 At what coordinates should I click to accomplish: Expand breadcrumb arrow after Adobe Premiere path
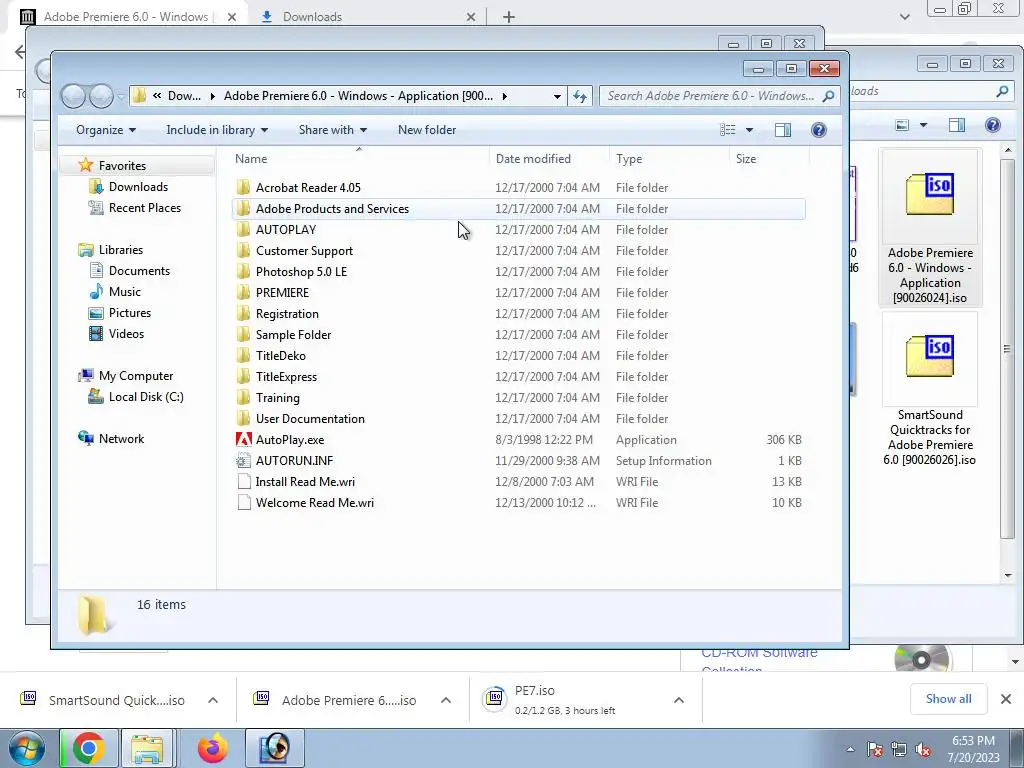click(x=504, y=96)
